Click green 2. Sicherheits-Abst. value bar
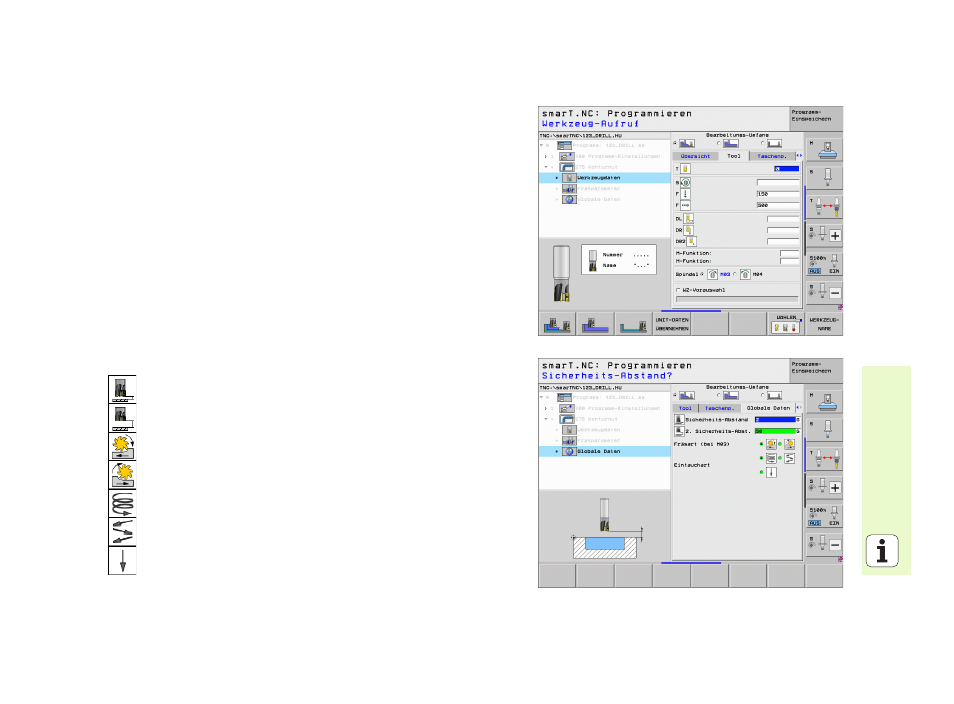 click(x=776, y=431)
